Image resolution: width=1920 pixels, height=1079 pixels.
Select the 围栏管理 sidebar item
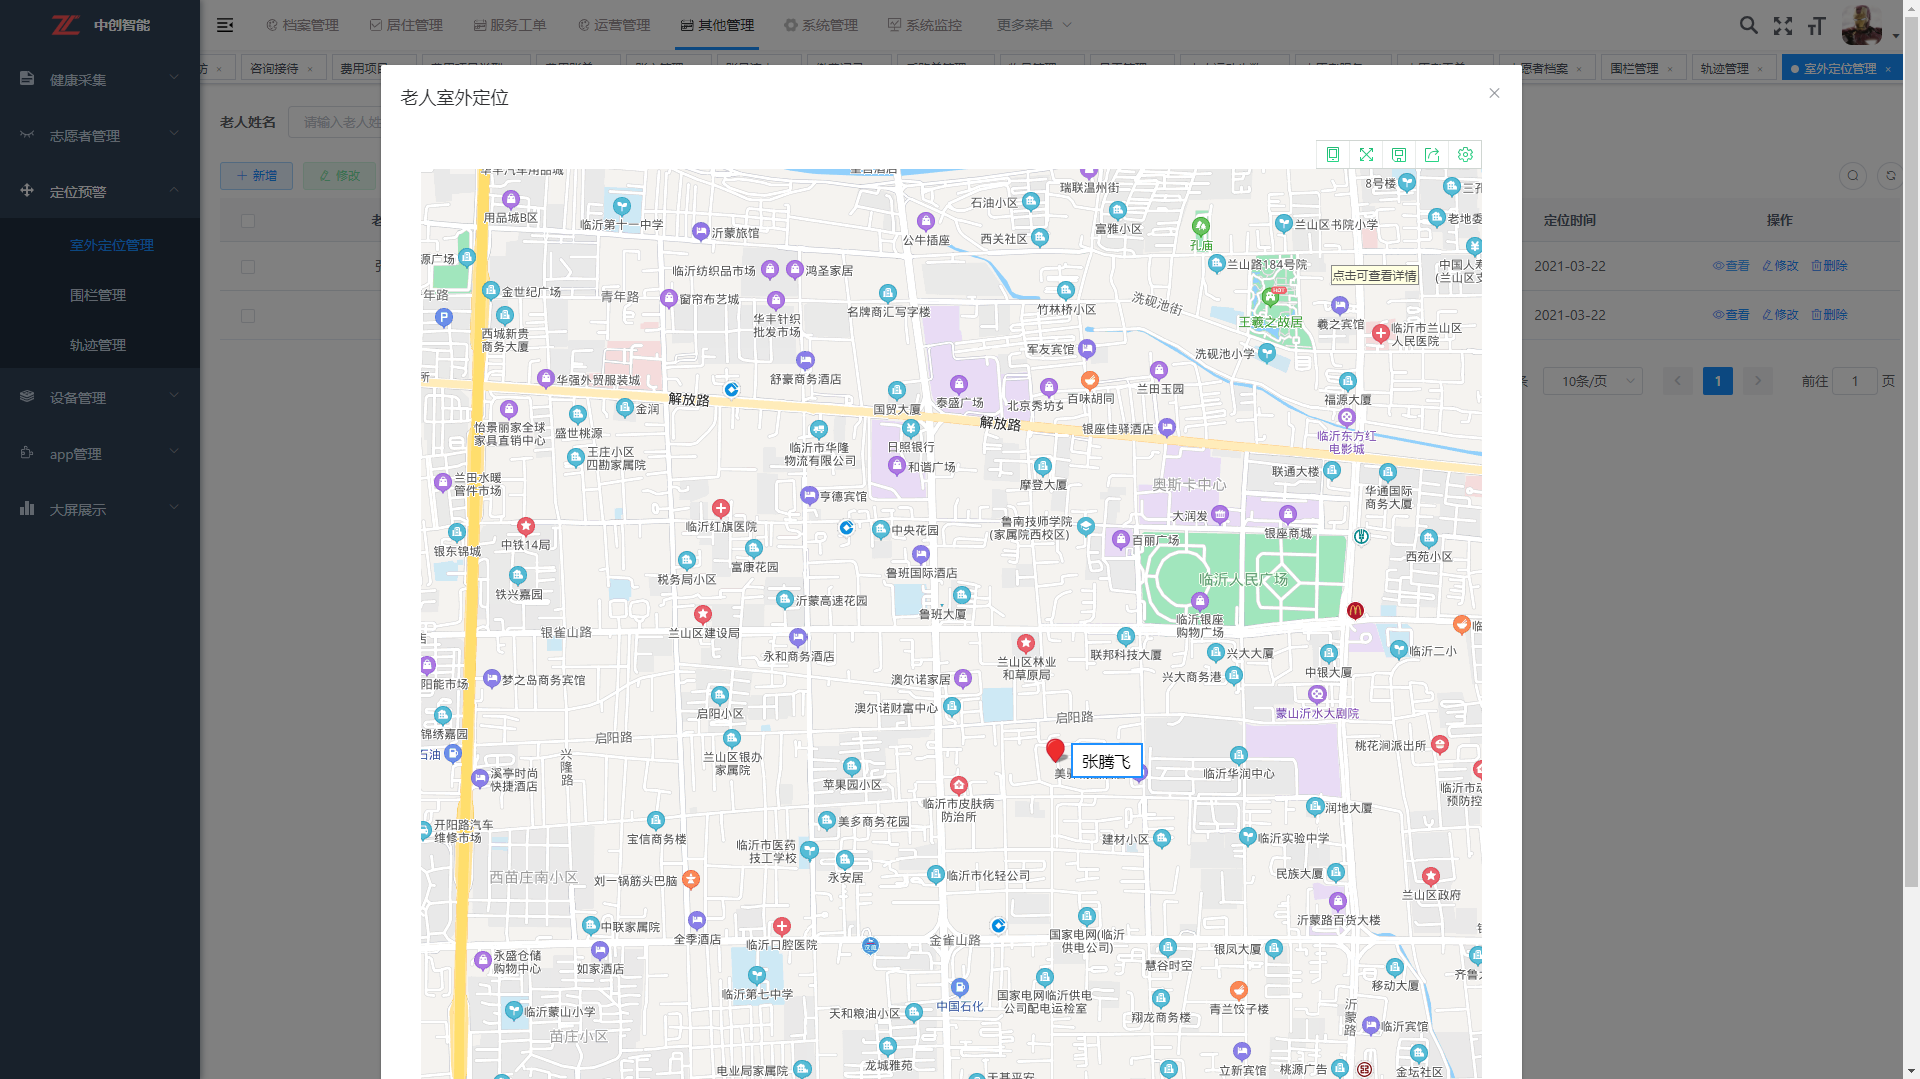[x=98, y=295]
